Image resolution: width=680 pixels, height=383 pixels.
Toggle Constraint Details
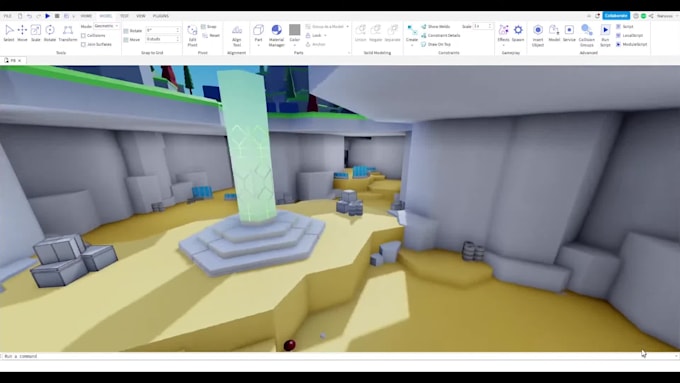(x=441, y=35)
